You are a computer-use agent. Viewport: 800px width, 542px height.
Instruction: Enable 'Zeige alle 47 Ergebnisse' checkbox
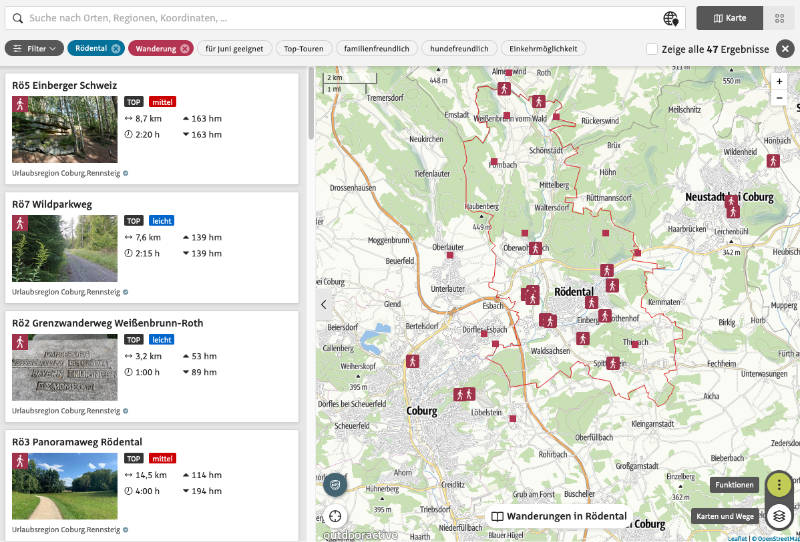(652, 49)
